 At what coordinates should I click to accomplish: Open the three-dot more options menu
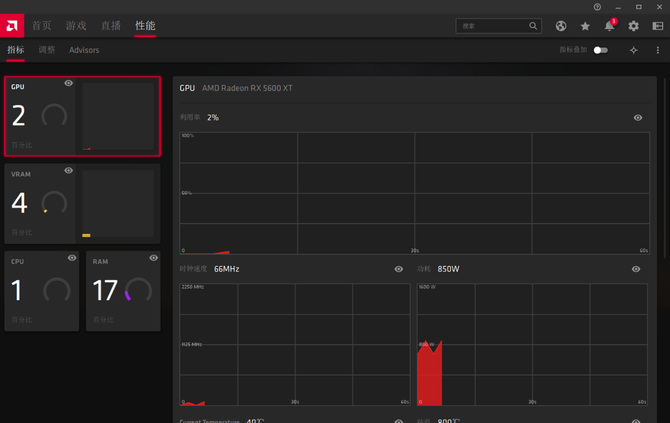tap(657, 50)
